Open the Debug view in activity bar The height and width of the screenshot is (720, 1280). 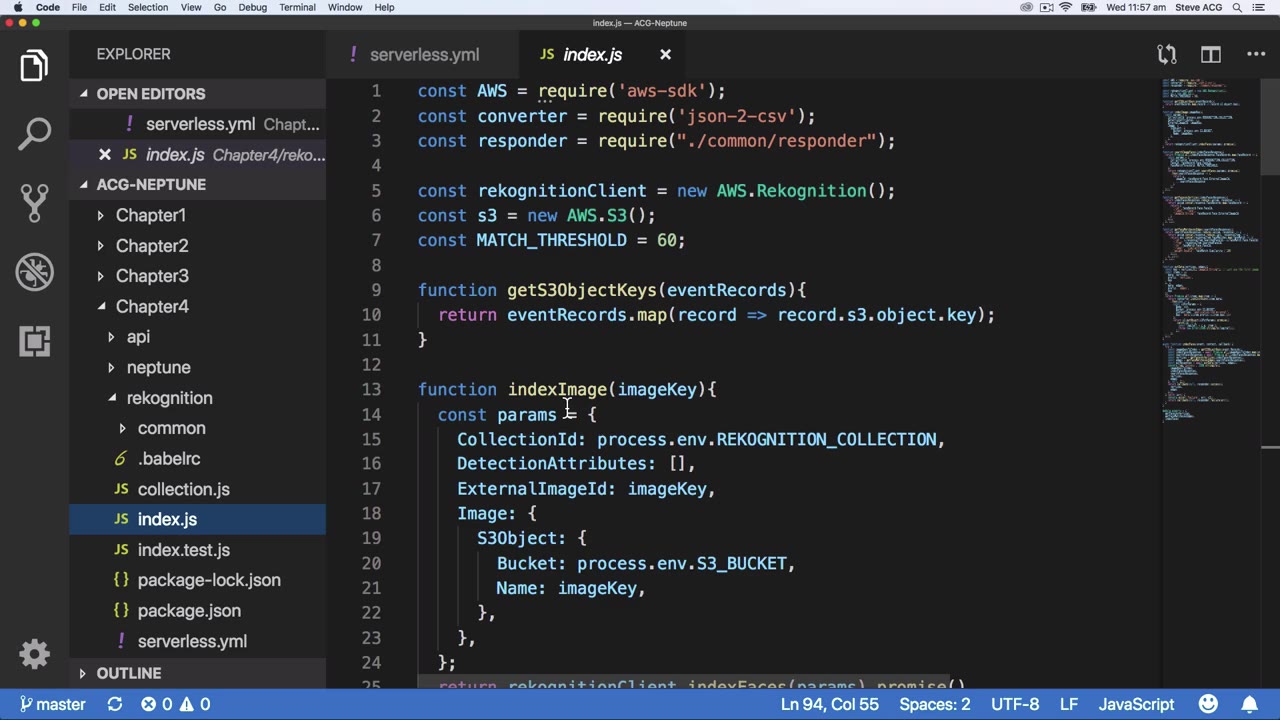(34, 272)
